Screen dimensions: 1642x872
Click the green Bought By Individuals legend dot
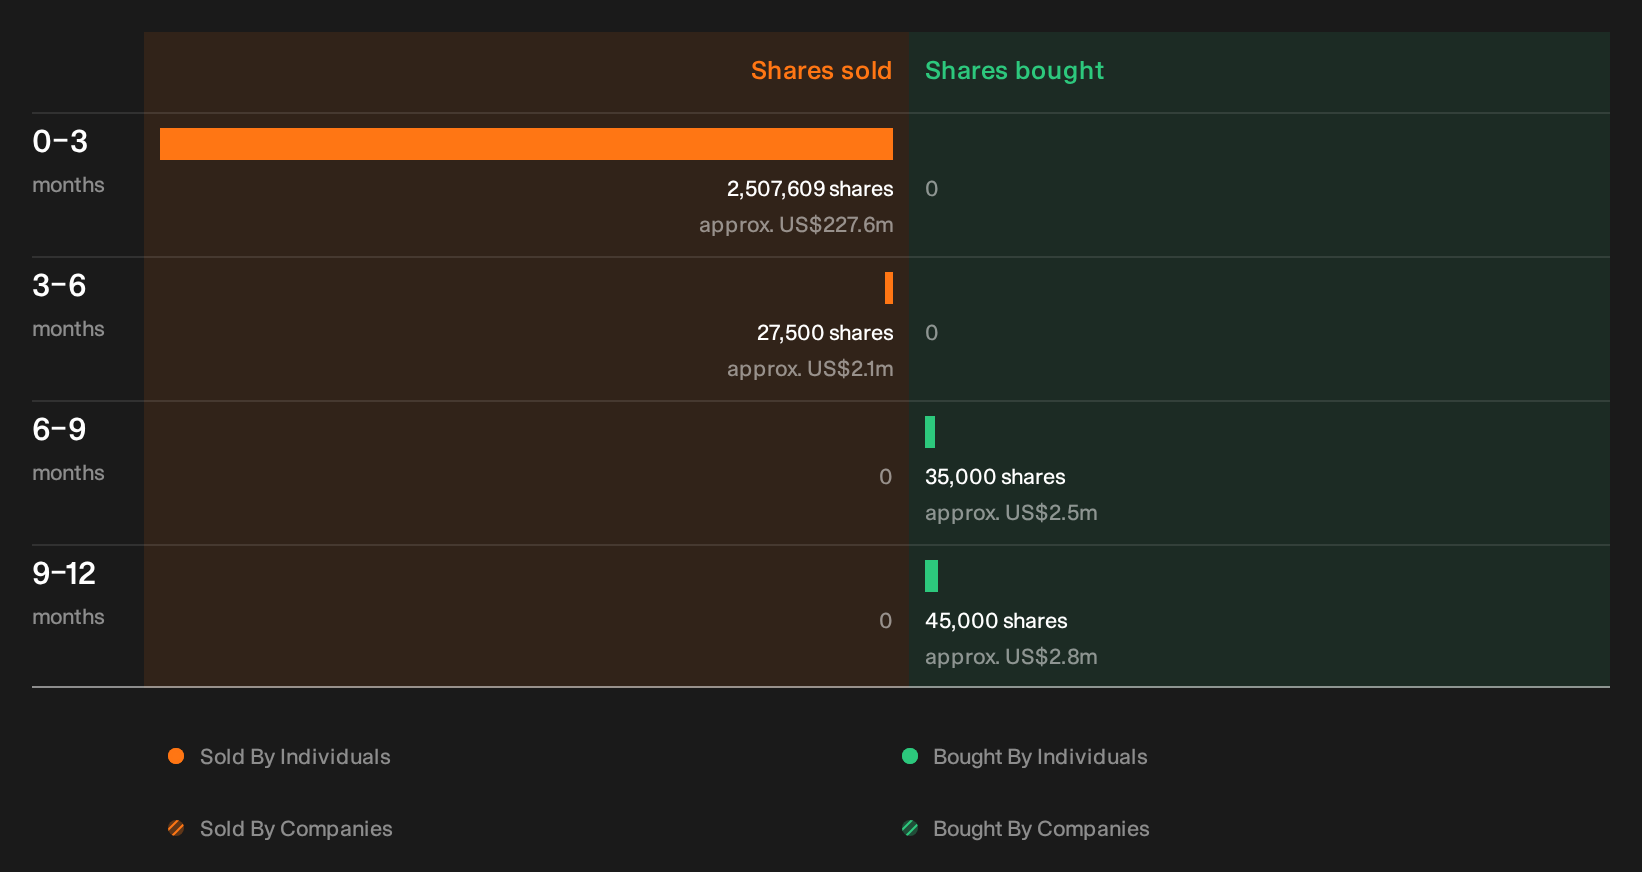[910, 756]
